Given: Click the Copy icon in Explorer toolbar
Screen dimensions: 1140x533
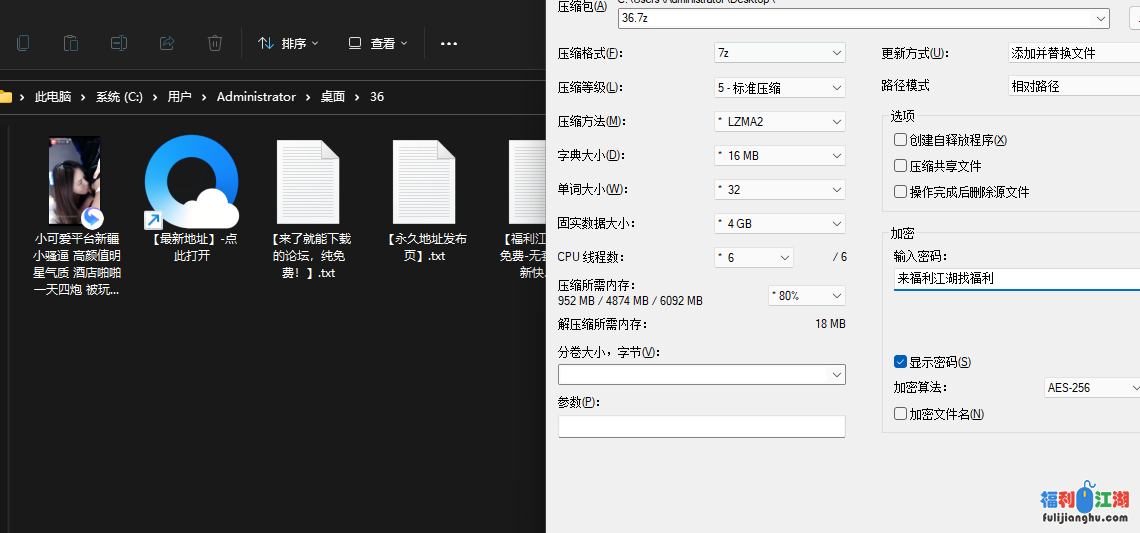Looking at the screenshot, I should 23,43.
